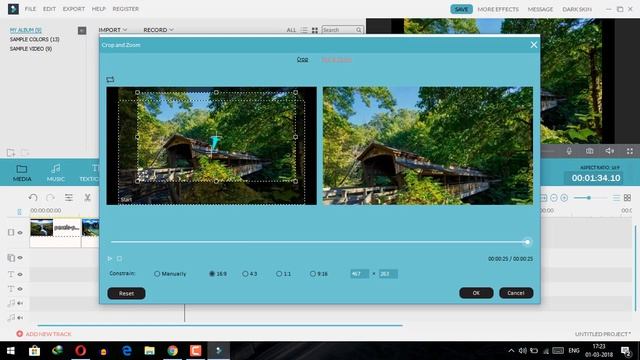Viewport: 640px width, 360px height.
Task: Open the FILE menu
Action: 30,9
